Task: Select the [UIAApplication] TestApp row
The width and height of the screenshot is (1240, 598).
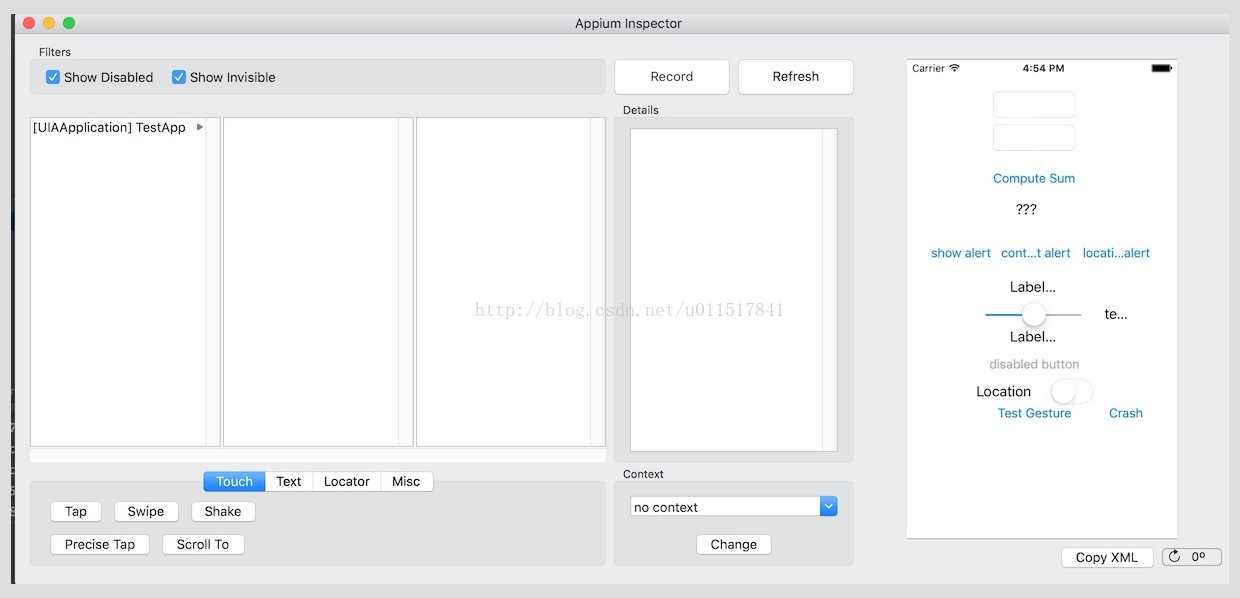Action: click(118, 127)
